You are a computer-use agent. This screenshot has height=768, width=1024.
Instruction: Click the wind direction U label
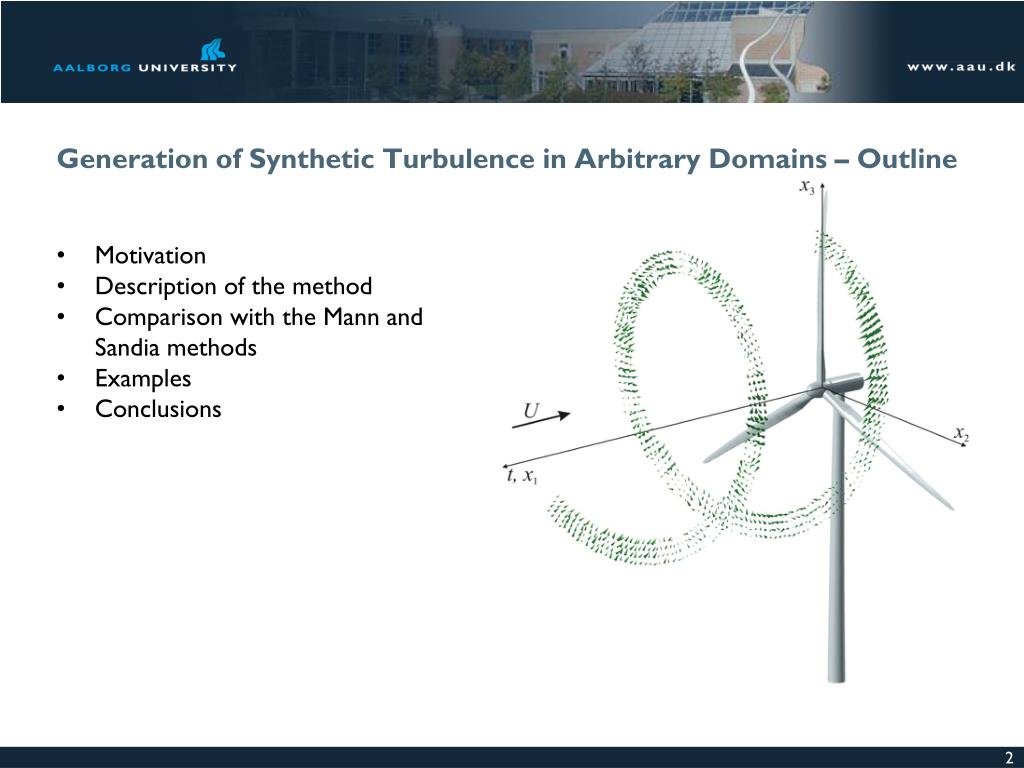pos(531,411)
